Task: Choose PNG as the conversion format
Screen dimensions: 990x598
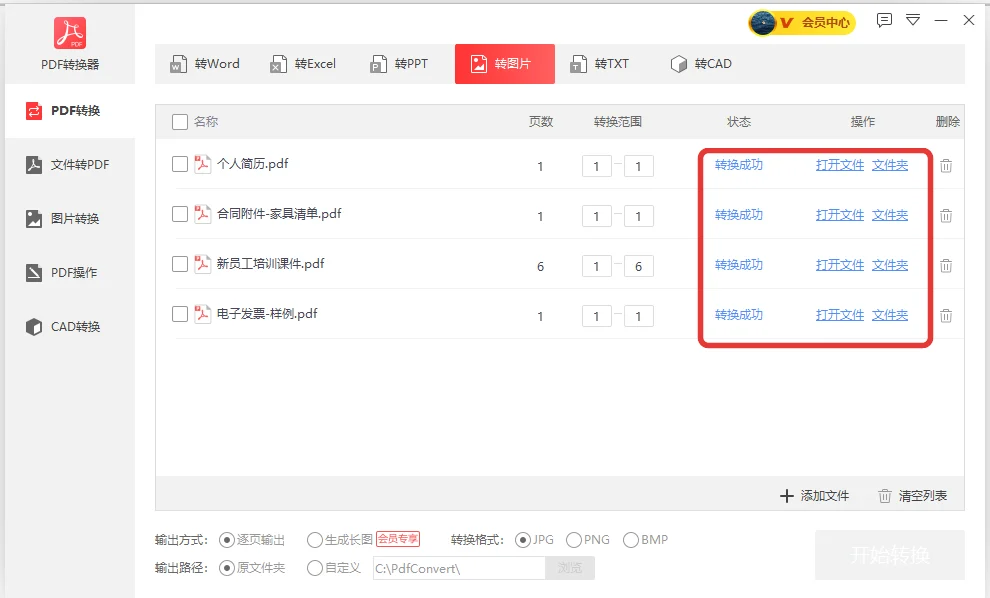Action: tap(574, 540)
